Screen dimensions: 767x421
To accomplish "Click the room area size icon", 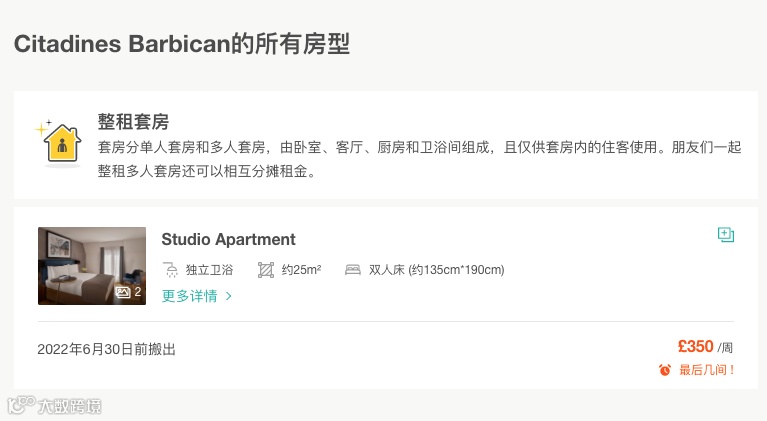I will pos(265,269).
